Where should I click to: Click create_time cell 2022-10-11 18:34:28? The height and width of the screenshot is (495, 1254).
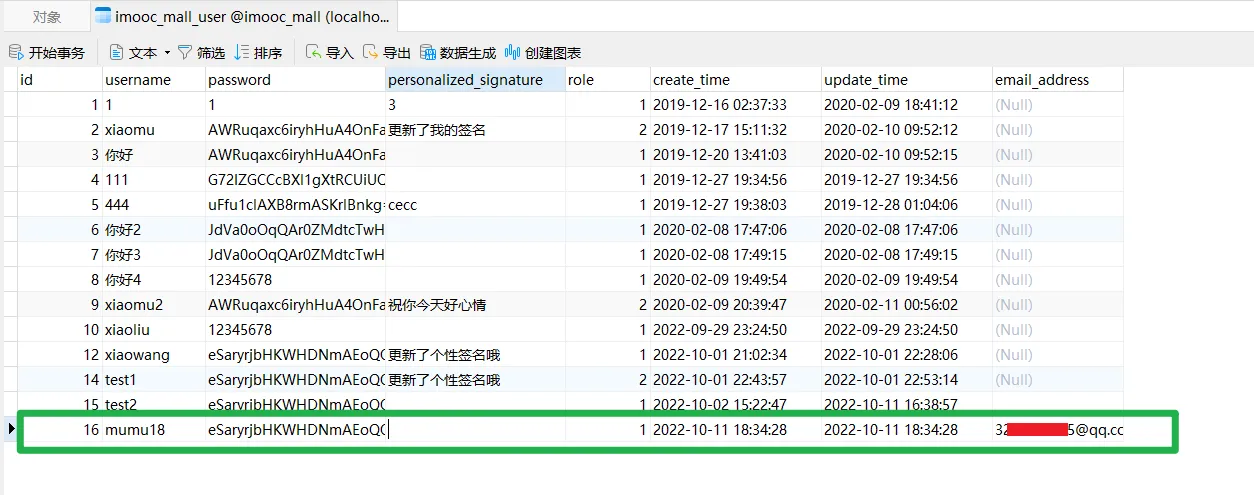tap(735, 430)
